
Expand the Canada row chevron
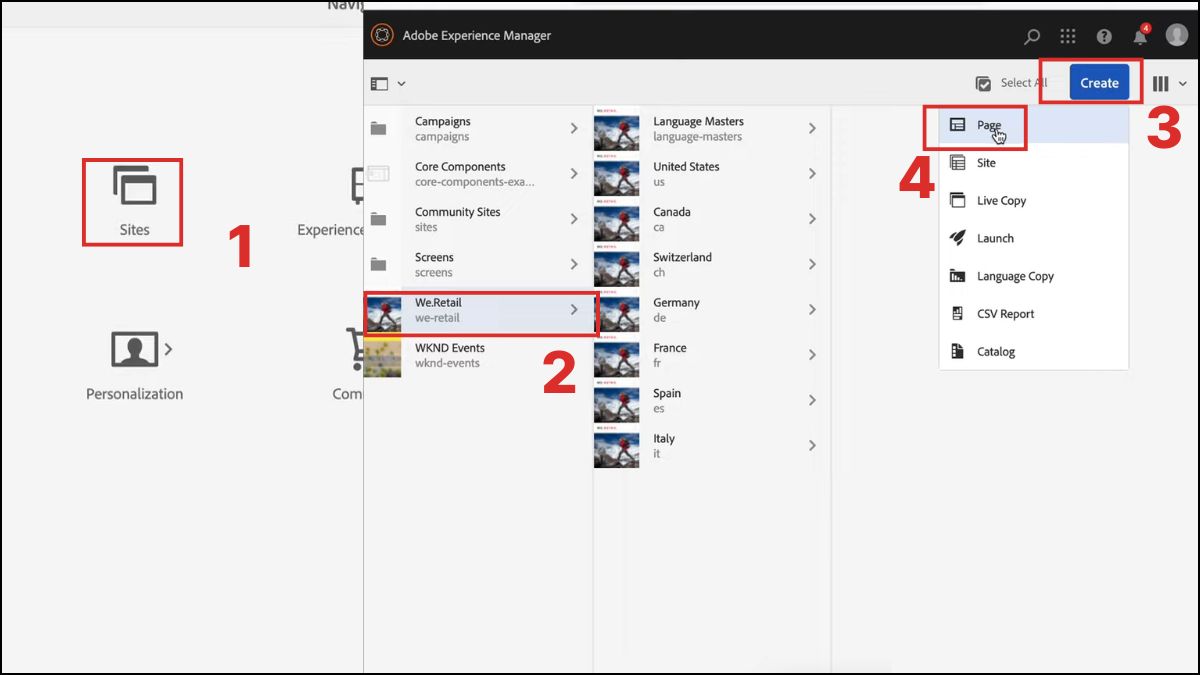[x=812, y=219]
